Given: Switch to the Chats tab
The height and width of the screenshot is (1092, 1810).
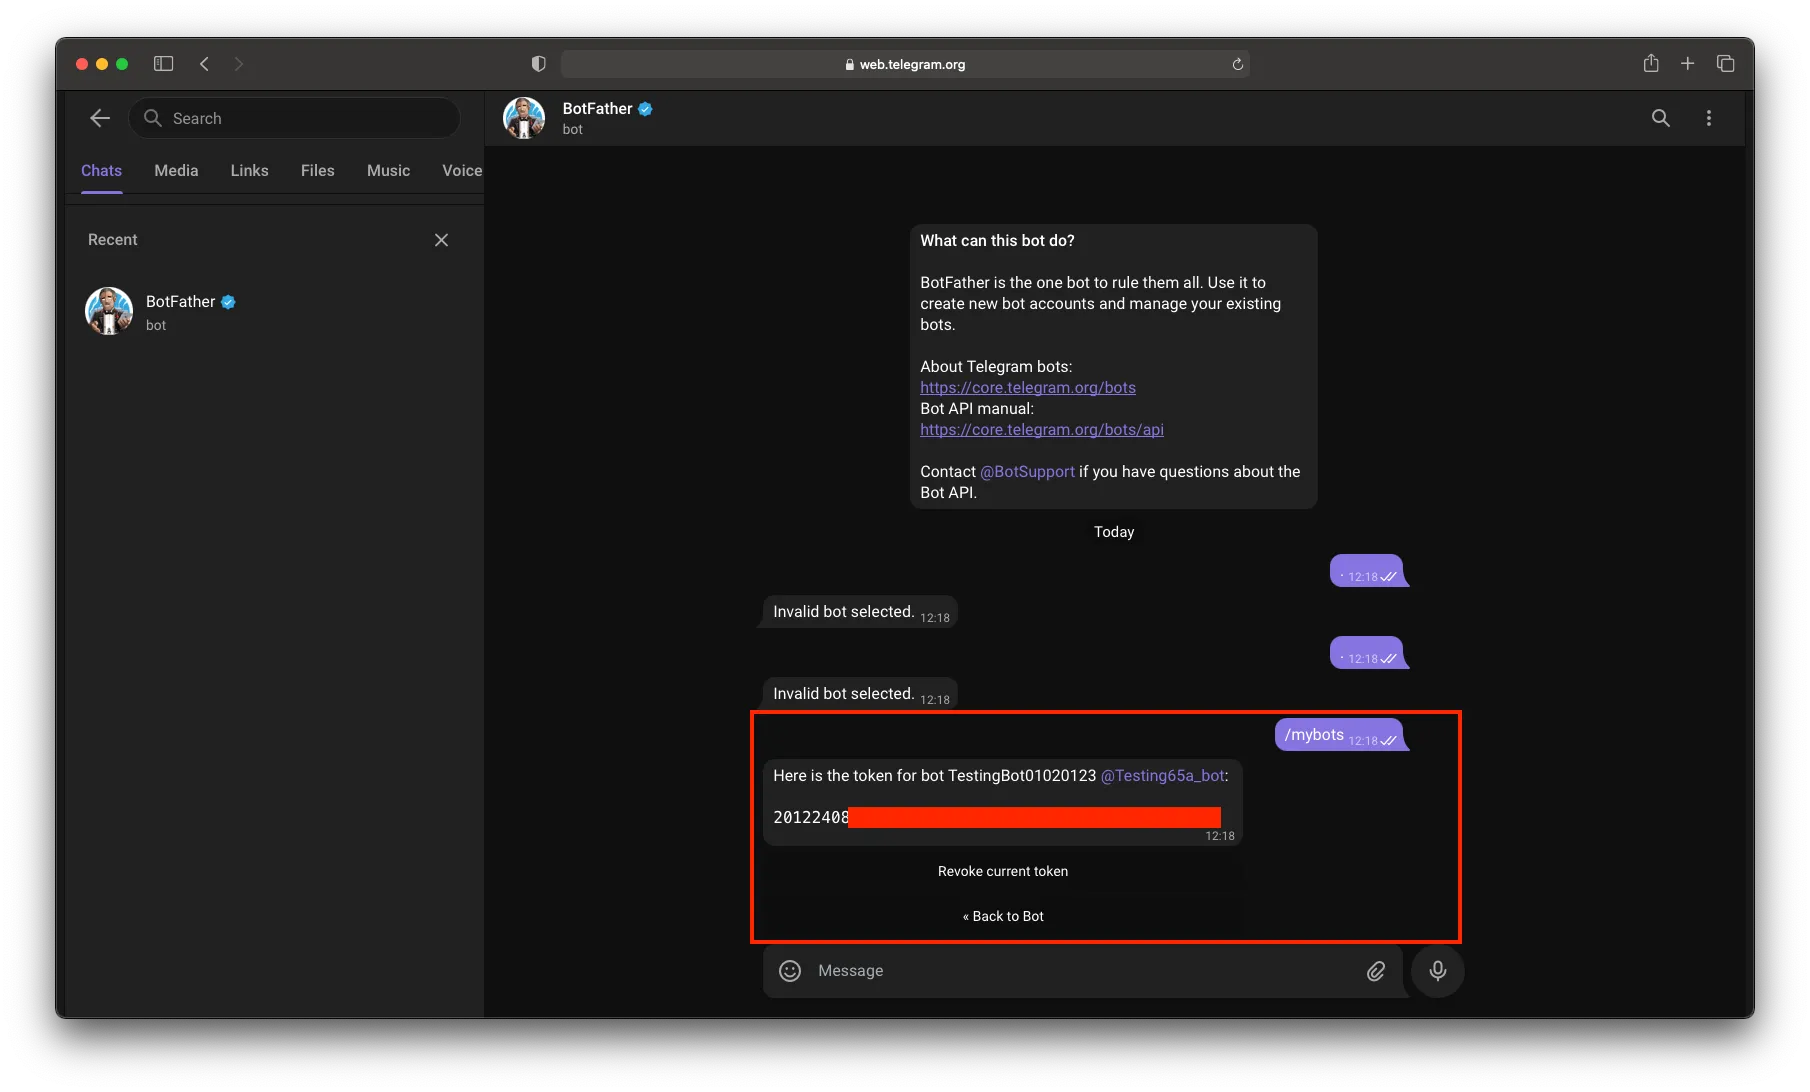Looking at the screenshot, I should tap(102, 171).
